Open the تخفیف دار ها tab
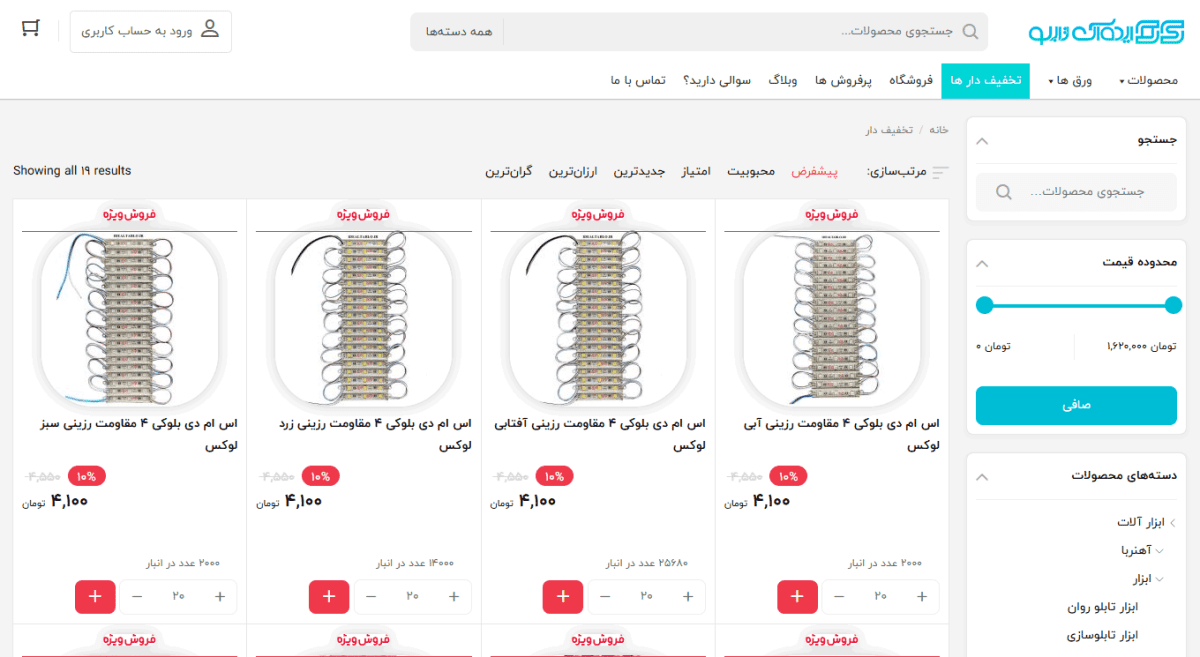The width and height of the screenshot is (1200, 657). [985, 80]
